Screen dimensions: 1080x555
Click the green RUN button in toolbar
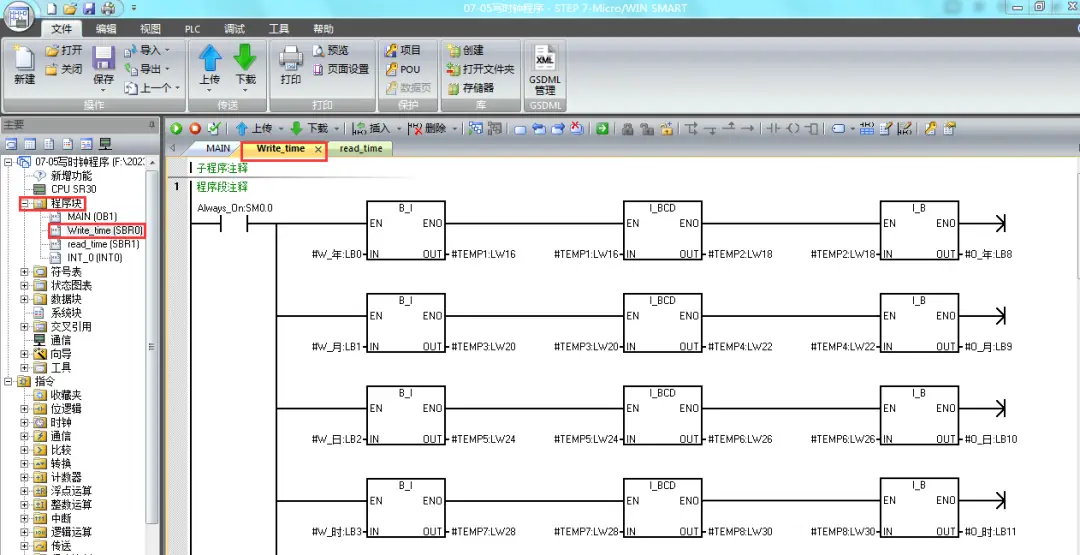177,128
